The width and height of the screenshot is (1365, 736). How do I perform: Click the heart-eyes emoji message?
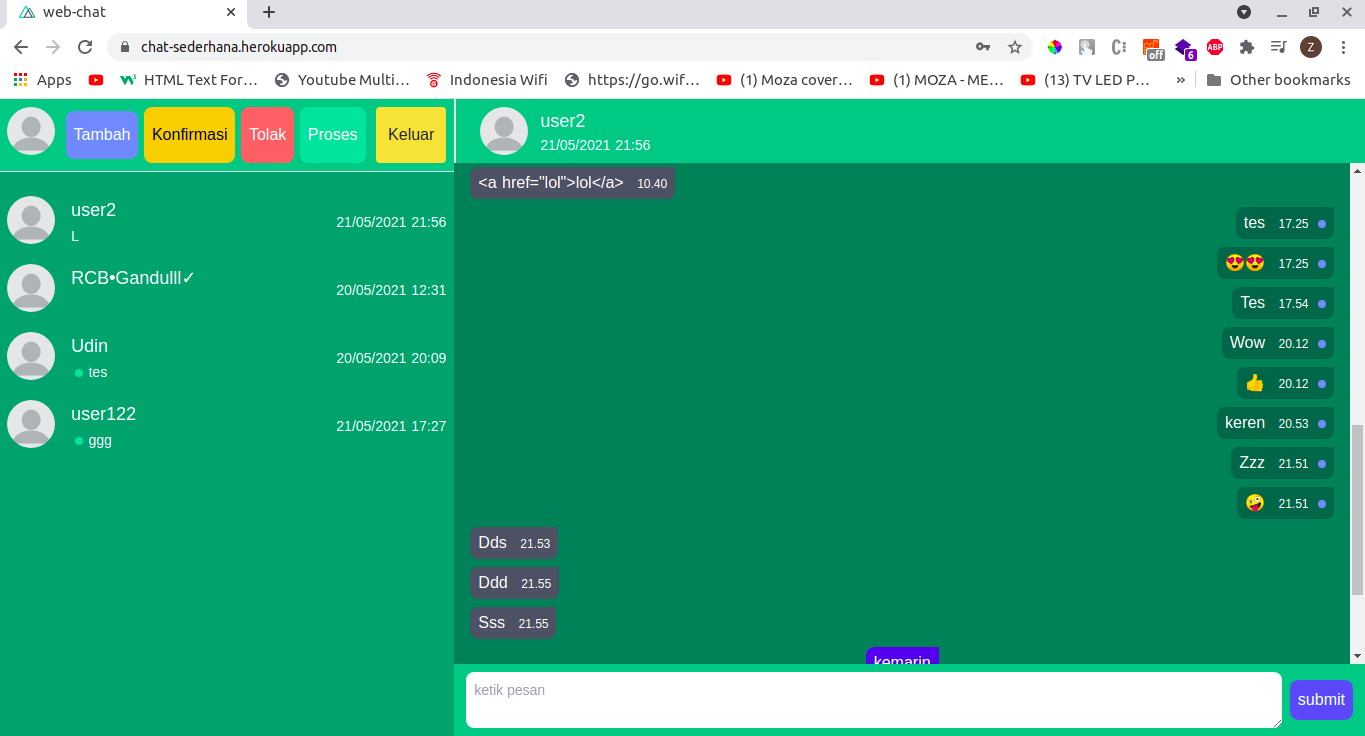click(1275, 263)
